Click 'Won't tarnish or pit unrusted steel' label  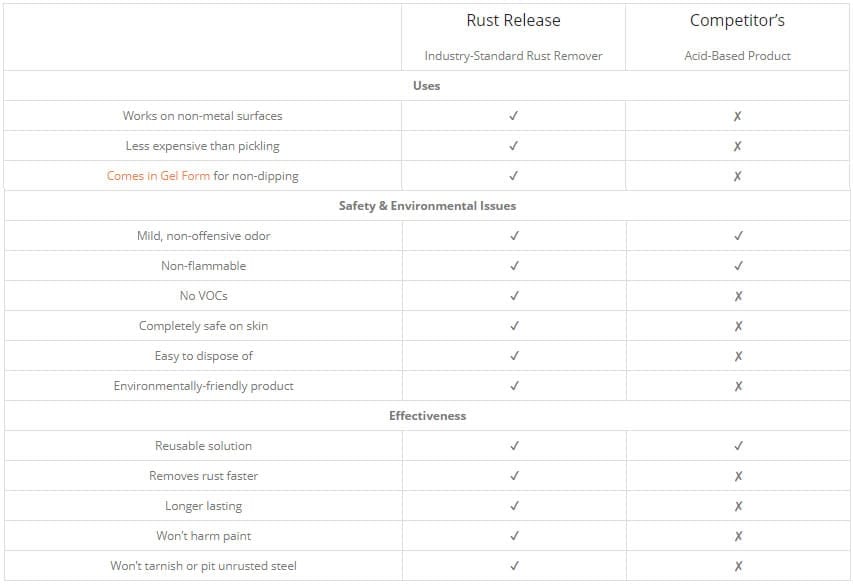point(203,566)
